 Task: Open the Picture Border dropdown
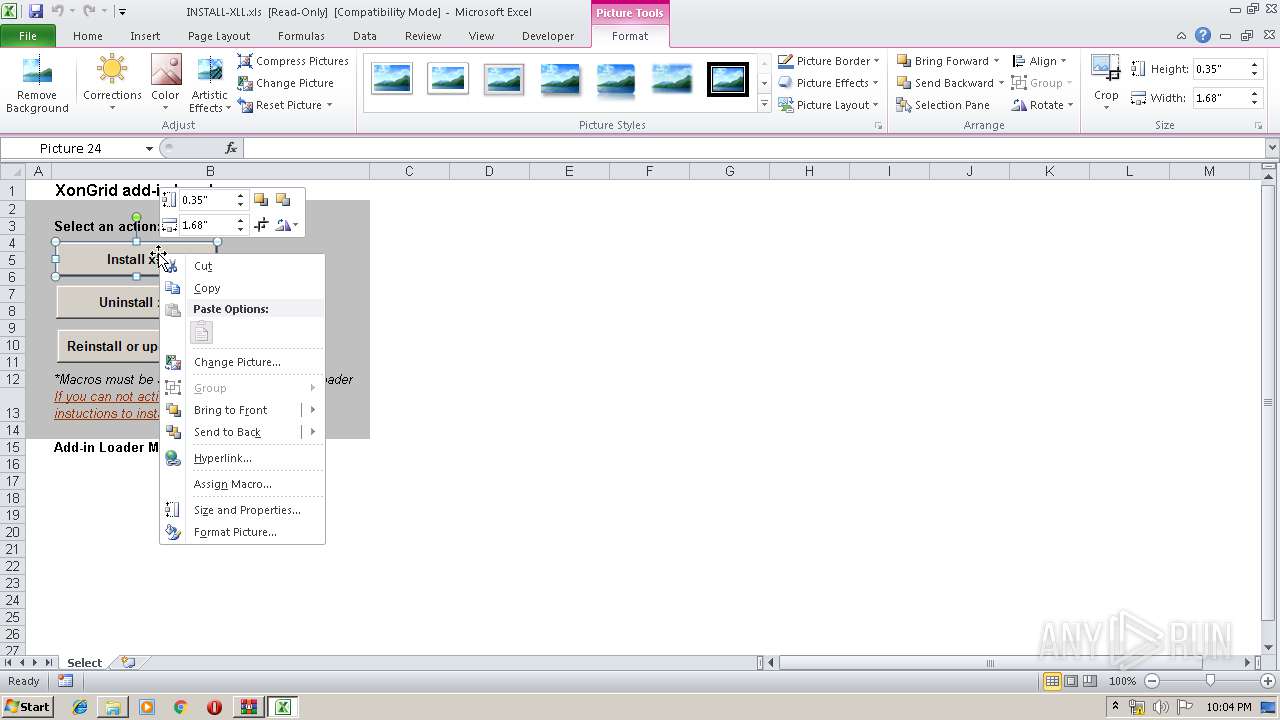829,61
